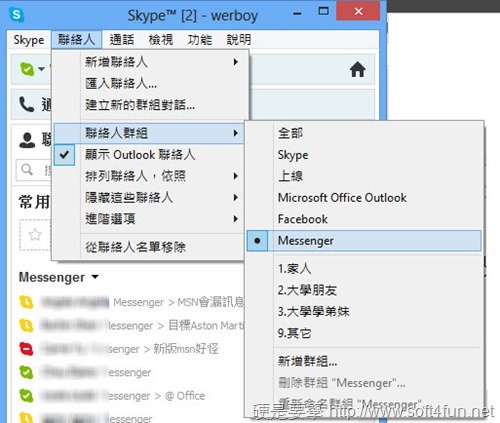
Task: Choose 匯入聯絡人... menu entry
Action: 149,83
